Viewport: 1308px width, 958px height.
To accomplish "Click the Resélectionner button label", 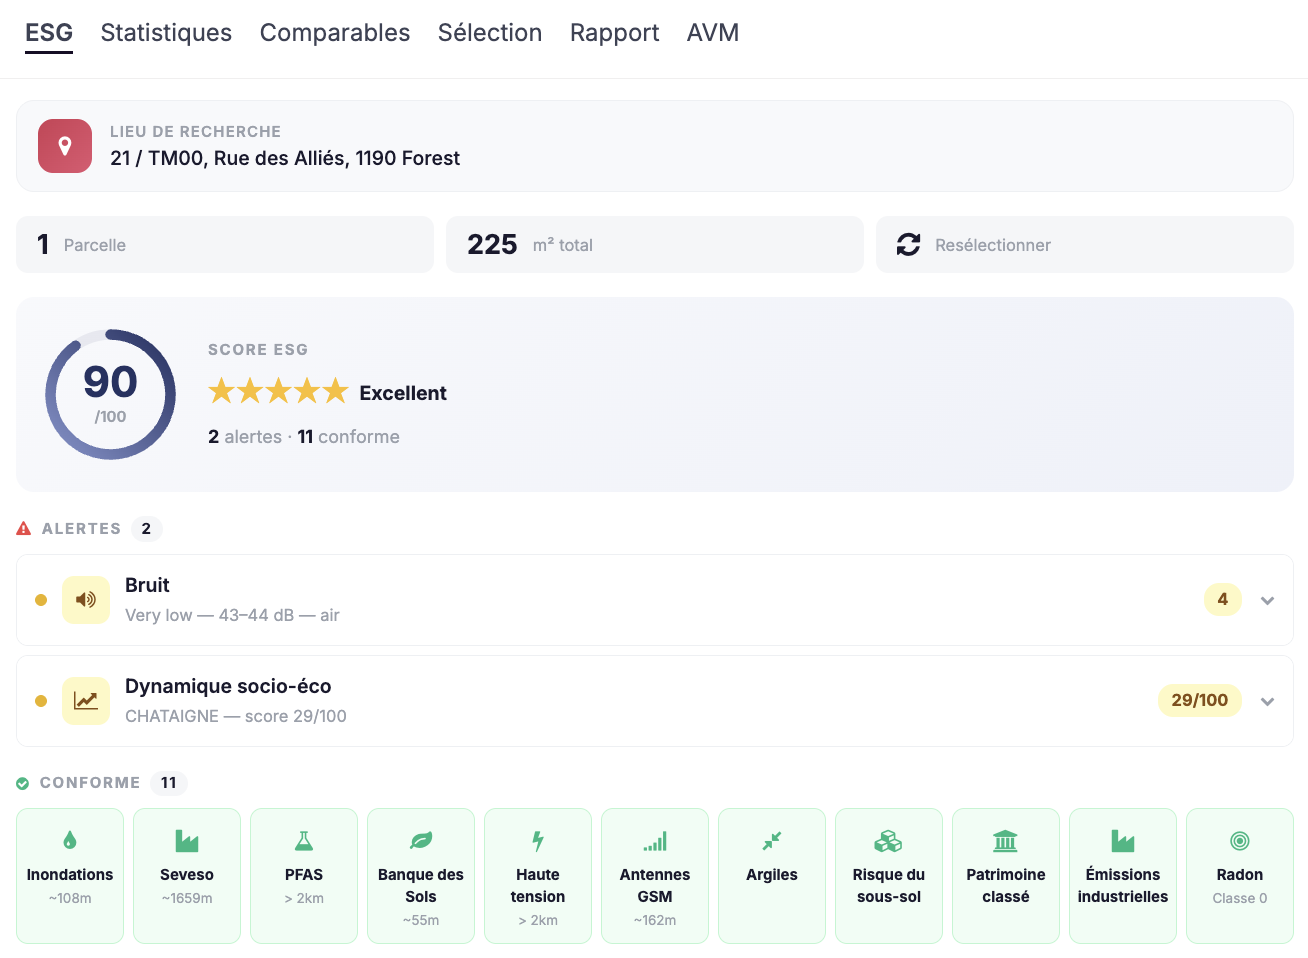I will pyautogui.click(x=993, y=245).
